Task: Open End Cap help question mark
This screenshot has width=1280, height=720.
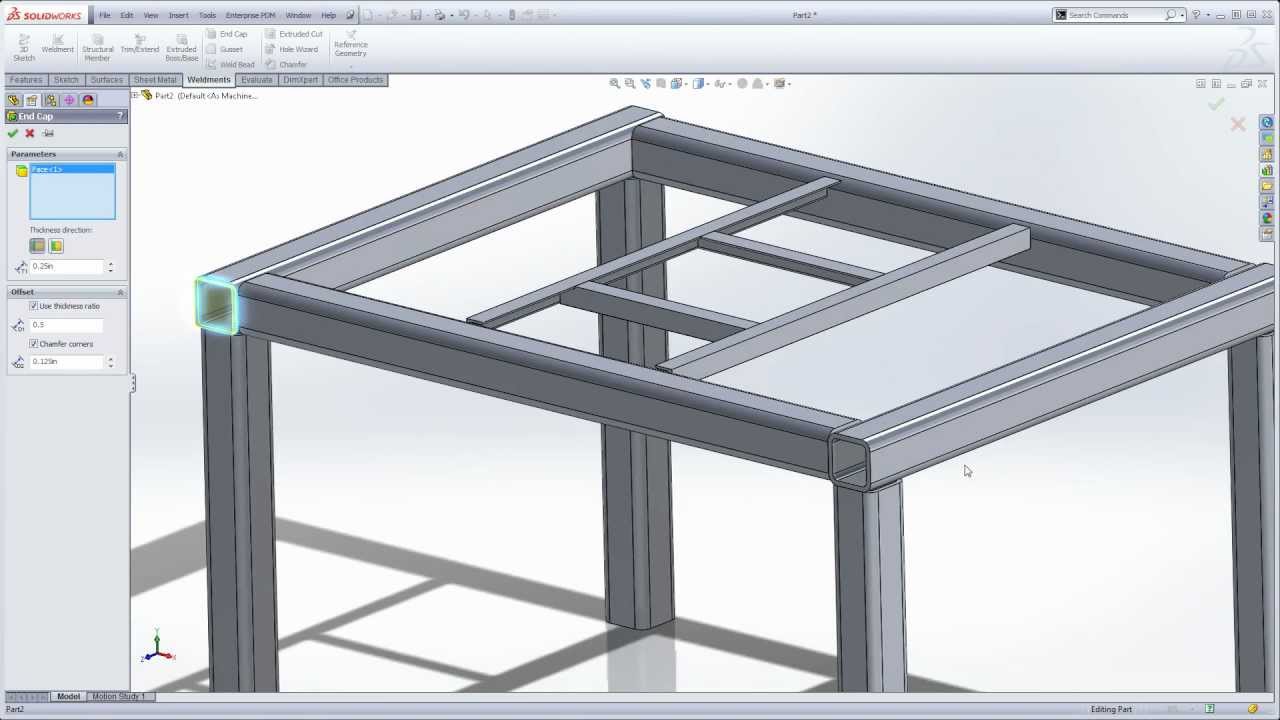Action: click(121, 116)
